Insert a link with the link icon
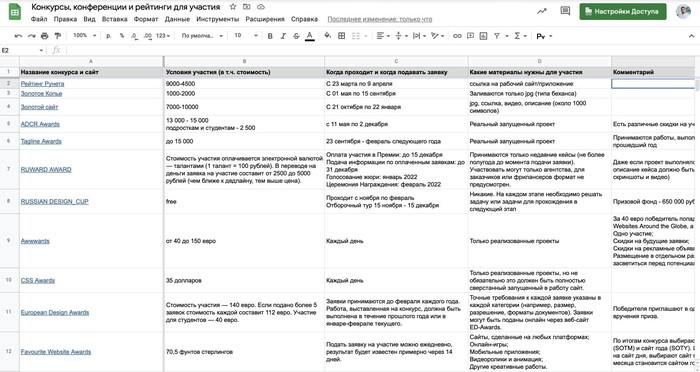Viewport: 700px width, 372px height. pyautogui.click(x=457, y=36)
